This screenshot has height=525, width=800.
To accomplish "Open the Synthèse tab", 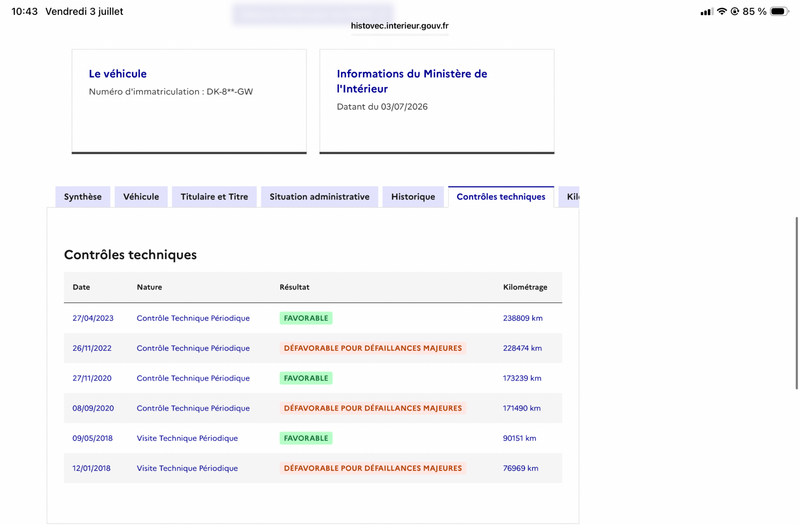I will click(x=83, y=197).
